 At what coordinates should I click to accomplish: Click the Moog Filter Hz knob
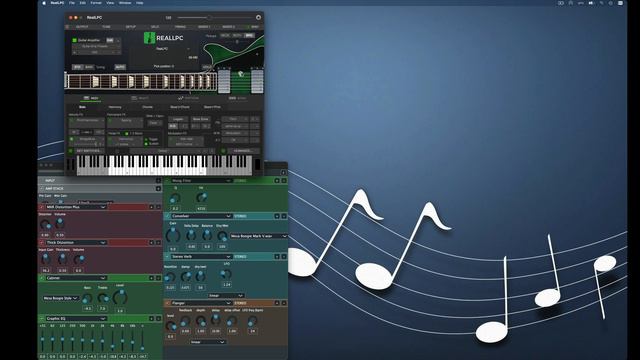(x=201, y=198)
